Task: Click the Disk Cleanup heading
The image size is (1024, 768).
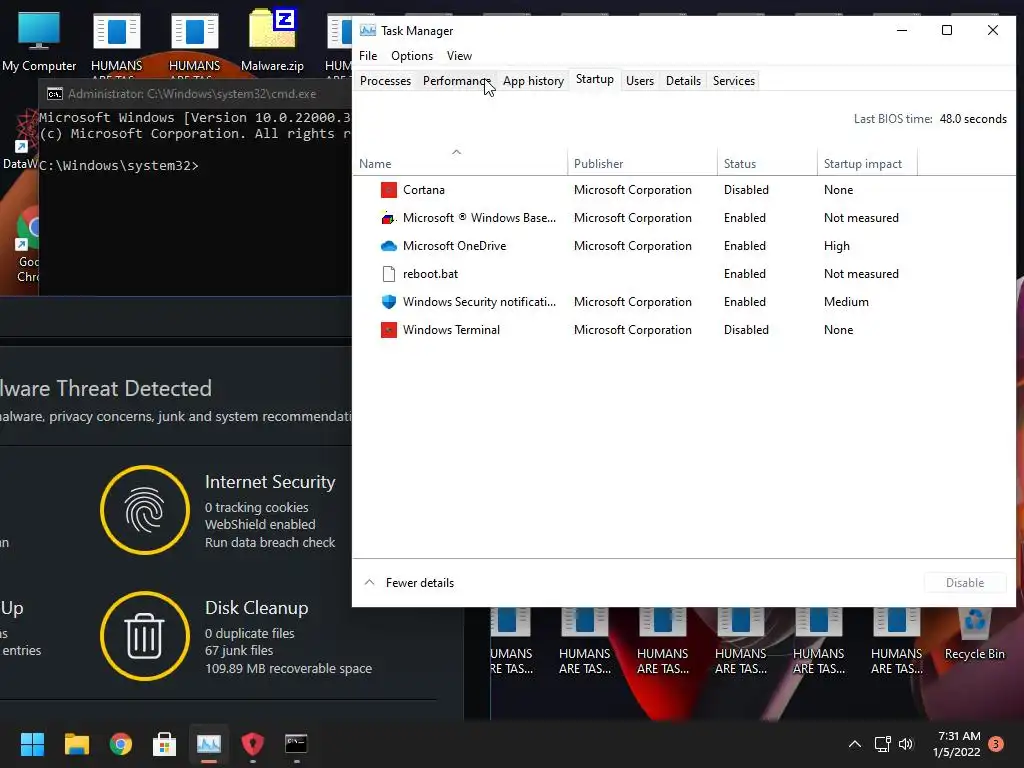Action: pyautogui.click(x=257, y=608)
